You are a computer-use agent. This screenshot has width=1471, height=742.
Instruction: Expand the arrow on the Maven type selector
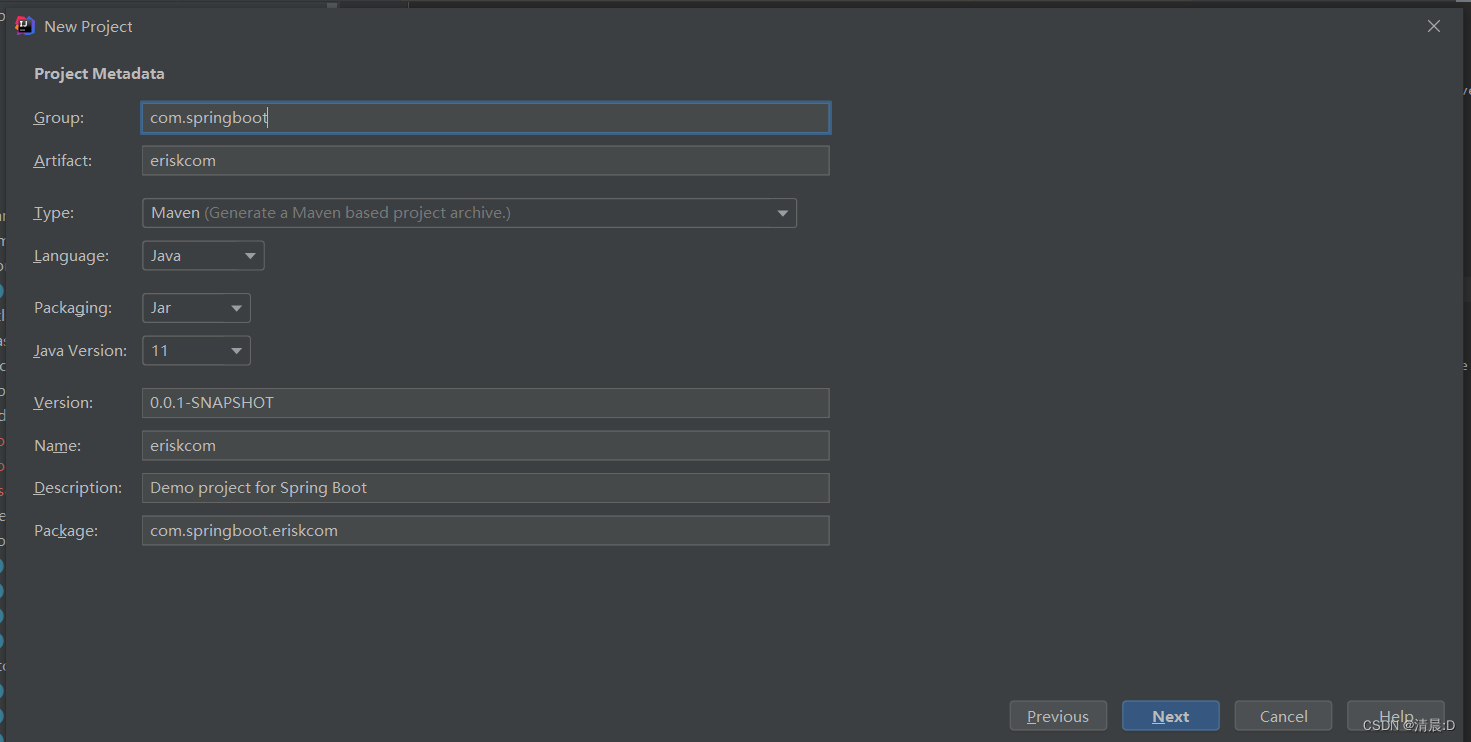[x=782, y=213]
